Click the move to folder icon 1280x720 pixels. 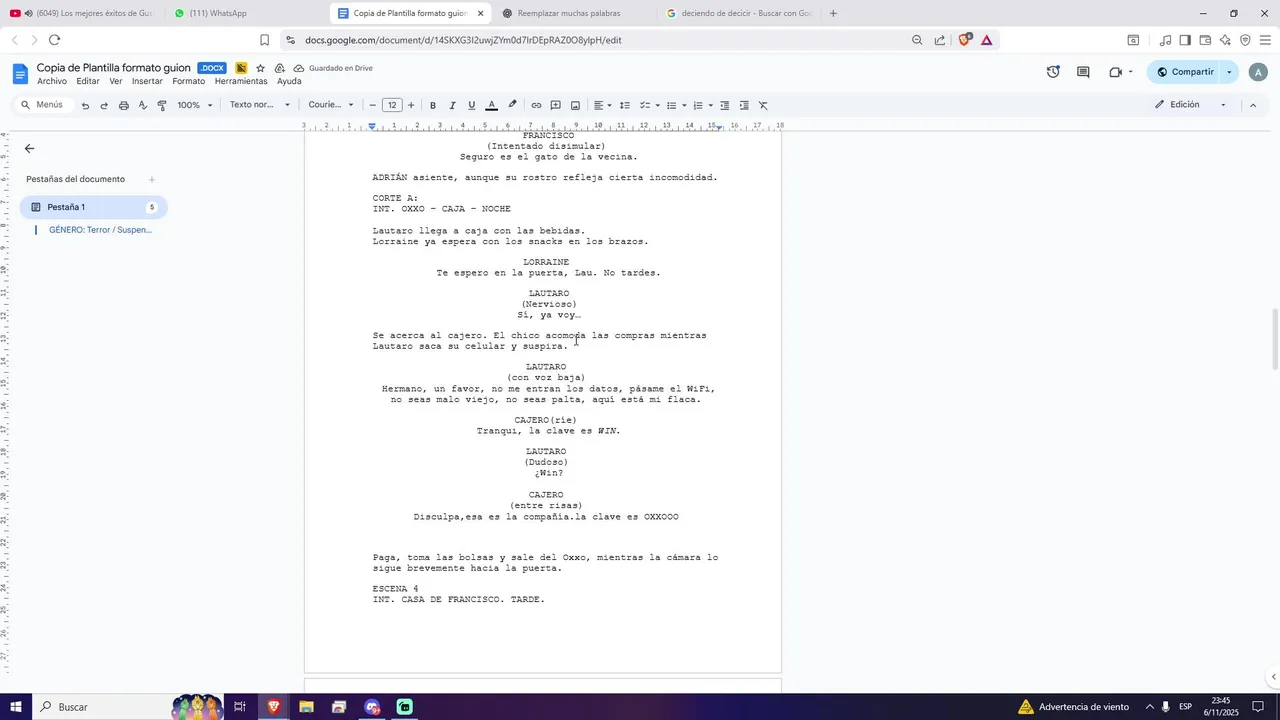point(279,68)
